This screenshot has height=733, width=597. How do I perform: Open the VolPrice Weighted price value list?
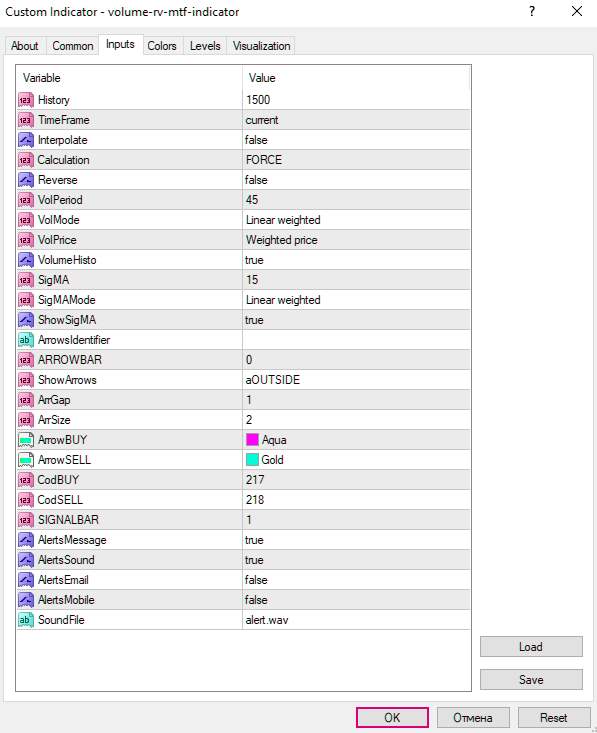pyautogui.click(x=356, y=240)
